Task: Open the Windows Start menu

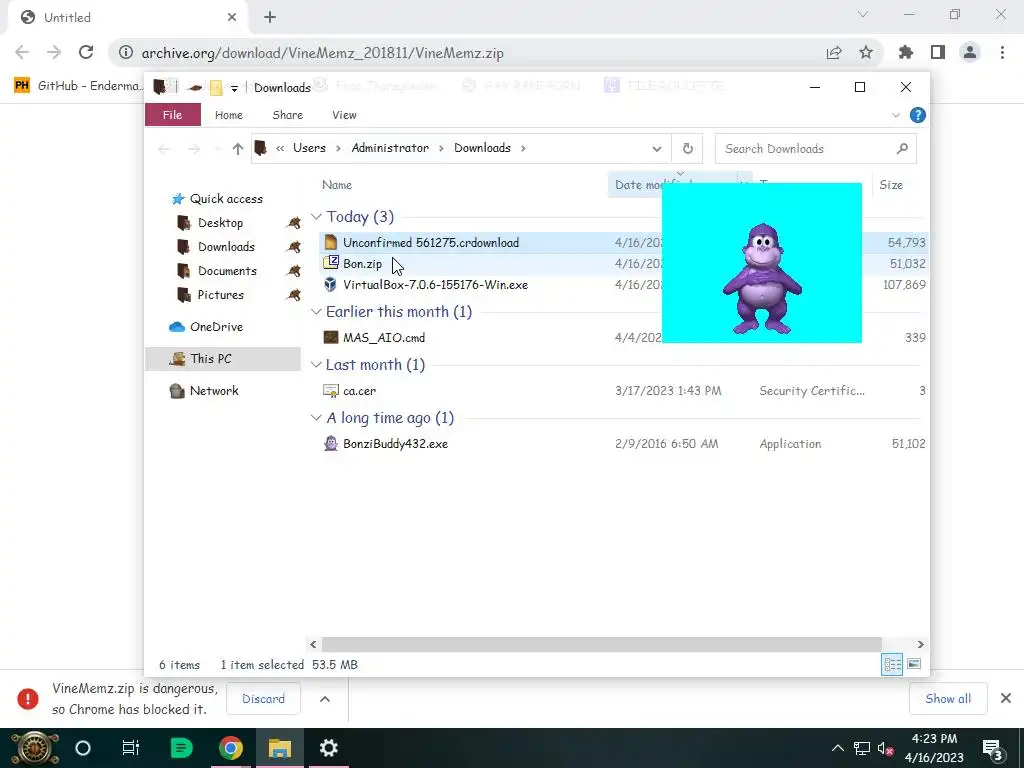Action: click(35, 748)
